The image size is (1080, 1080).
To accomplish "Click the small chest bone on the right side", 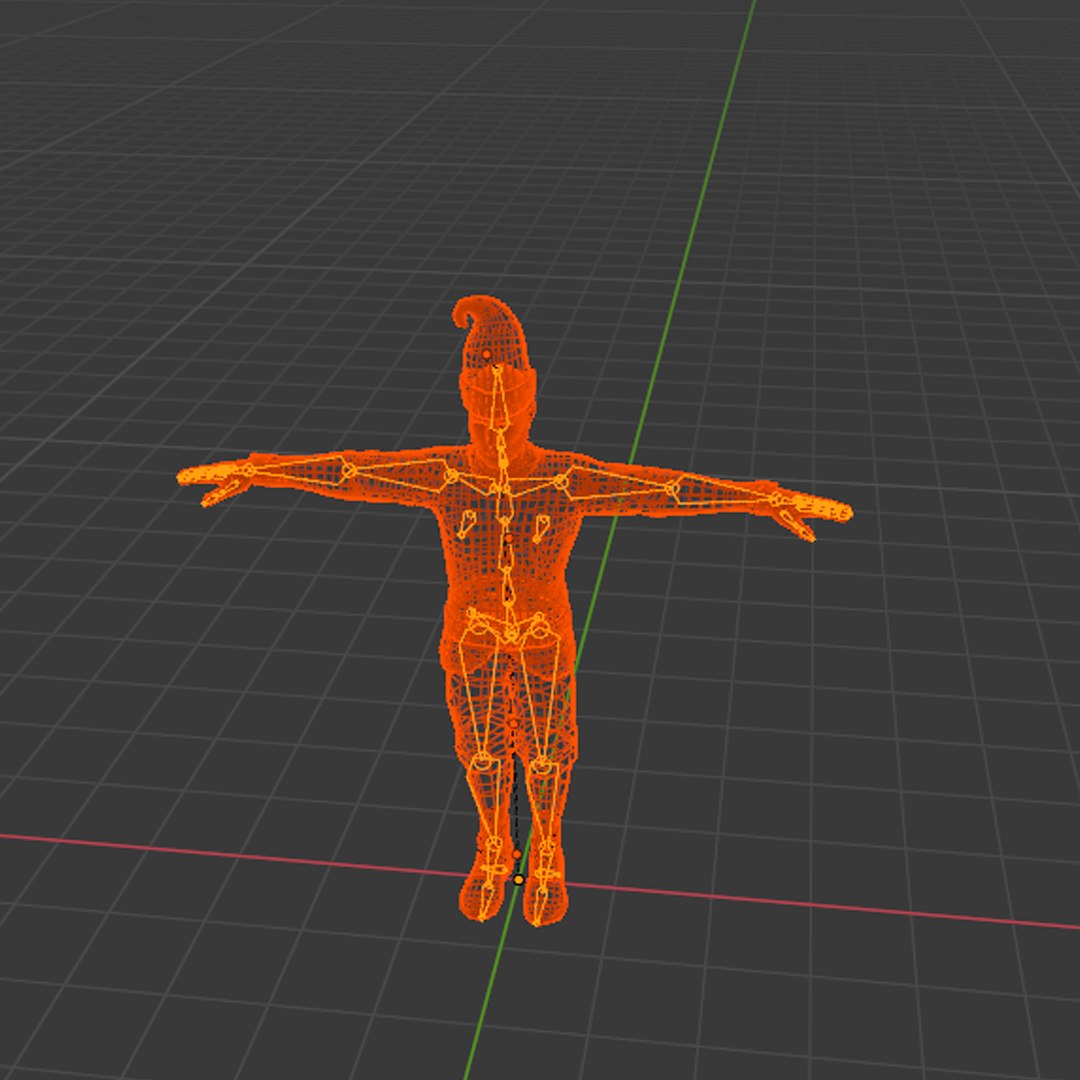I will click(x=541, y=528).
